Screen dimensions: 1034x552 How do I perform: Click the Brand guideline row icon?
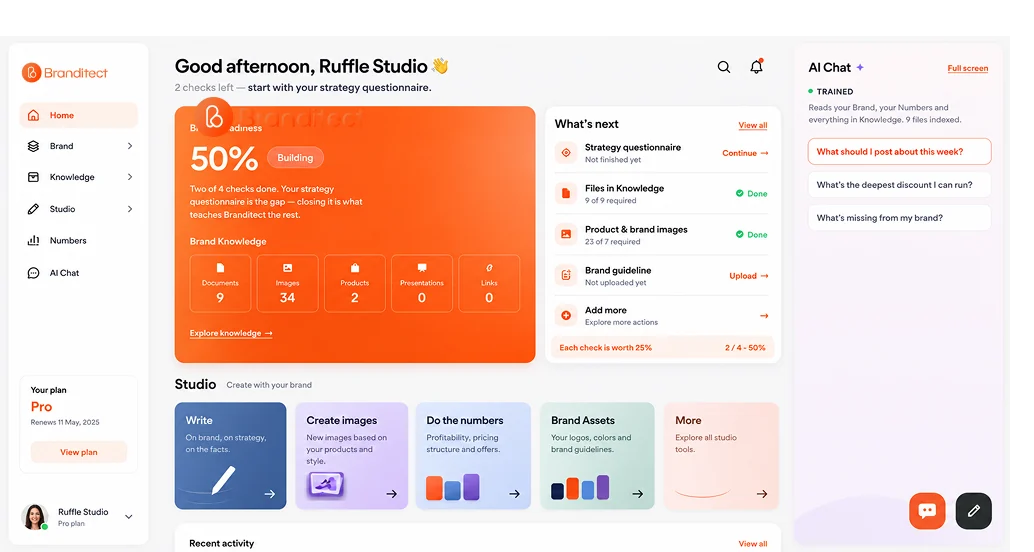tap(566, 276)
